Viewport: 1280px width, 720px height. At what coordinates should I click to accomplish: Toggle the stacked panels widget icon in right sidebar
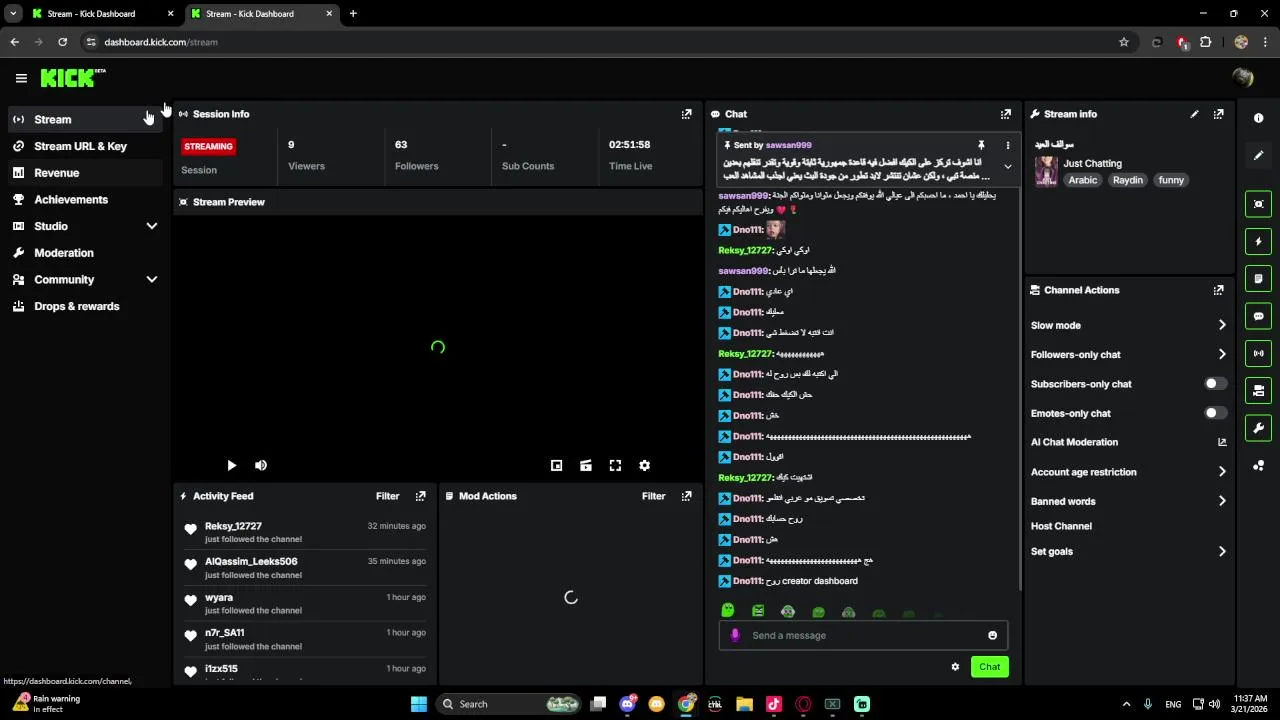pos(1258,390)
